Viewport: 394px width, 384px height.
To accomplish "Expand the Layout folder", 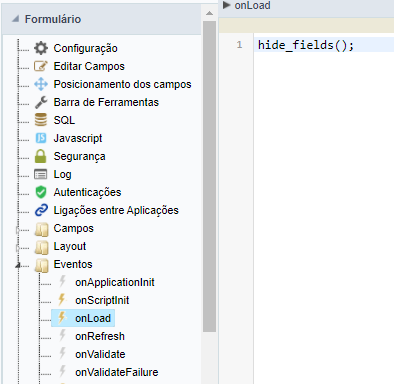I will (17, 247).
